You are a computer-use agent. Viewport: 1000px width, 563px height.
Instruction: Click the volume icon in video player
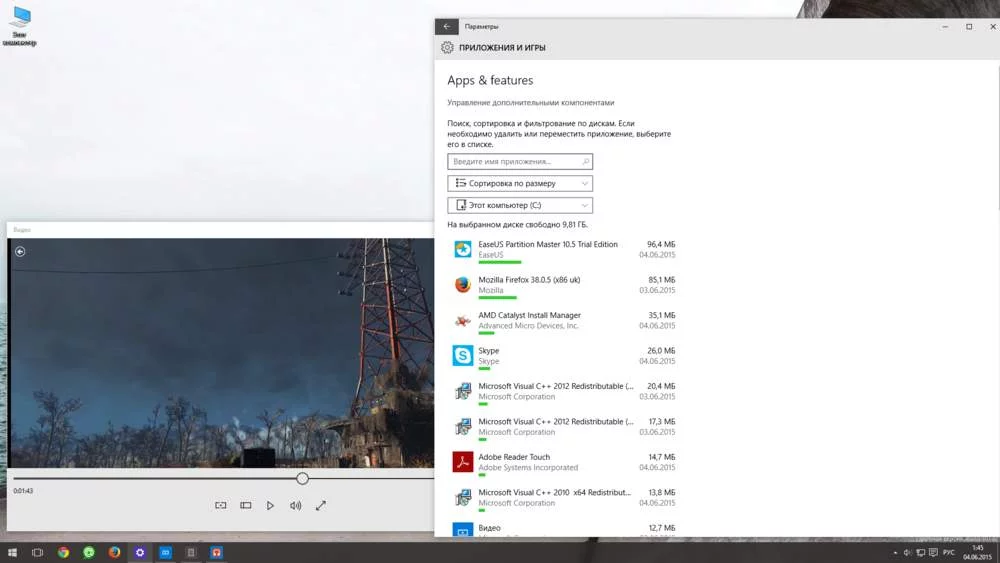[295, 506]
